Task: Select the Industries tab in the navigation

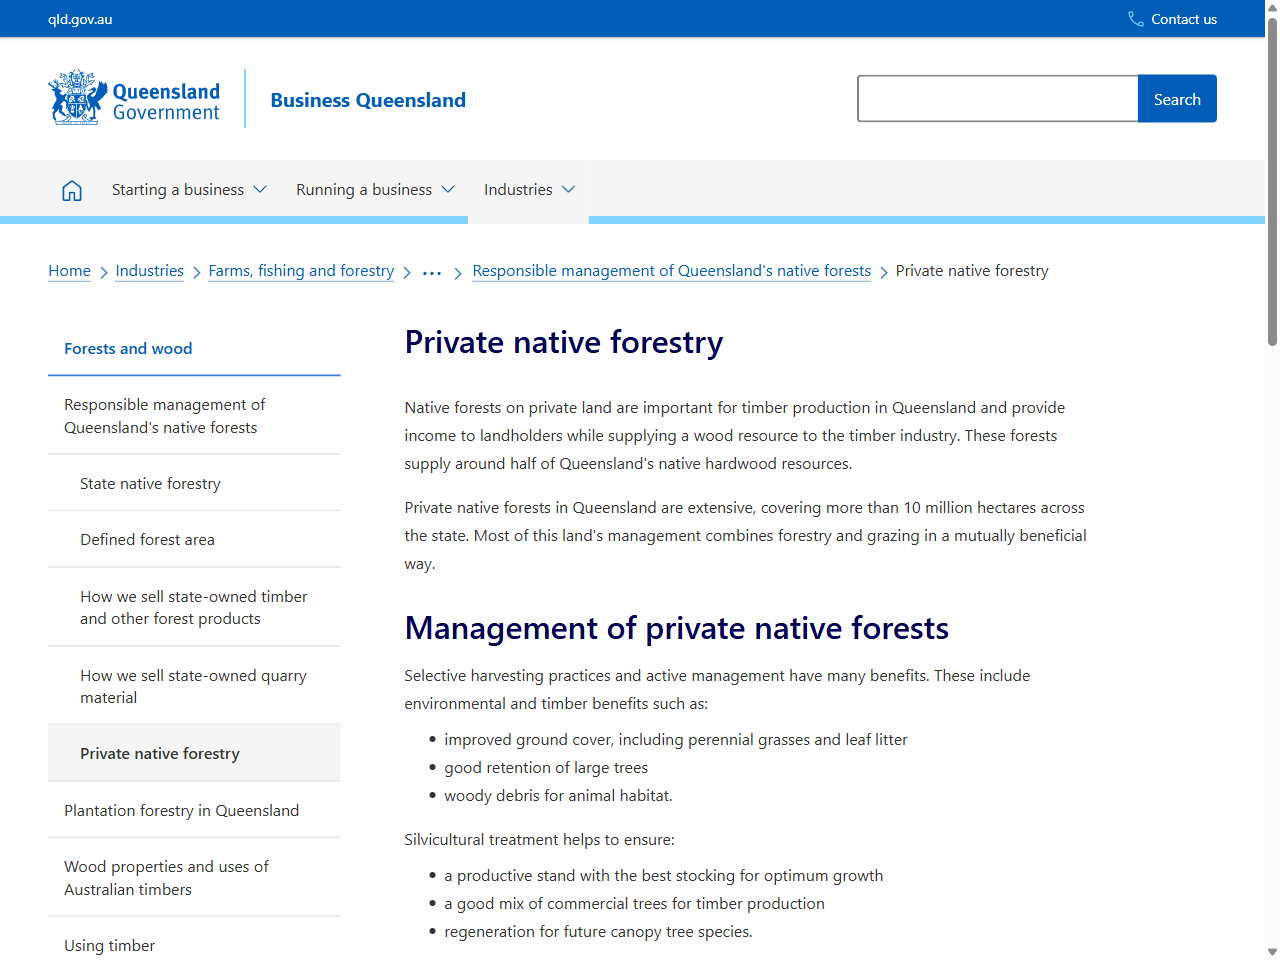Action: click(x=529, y=189)
